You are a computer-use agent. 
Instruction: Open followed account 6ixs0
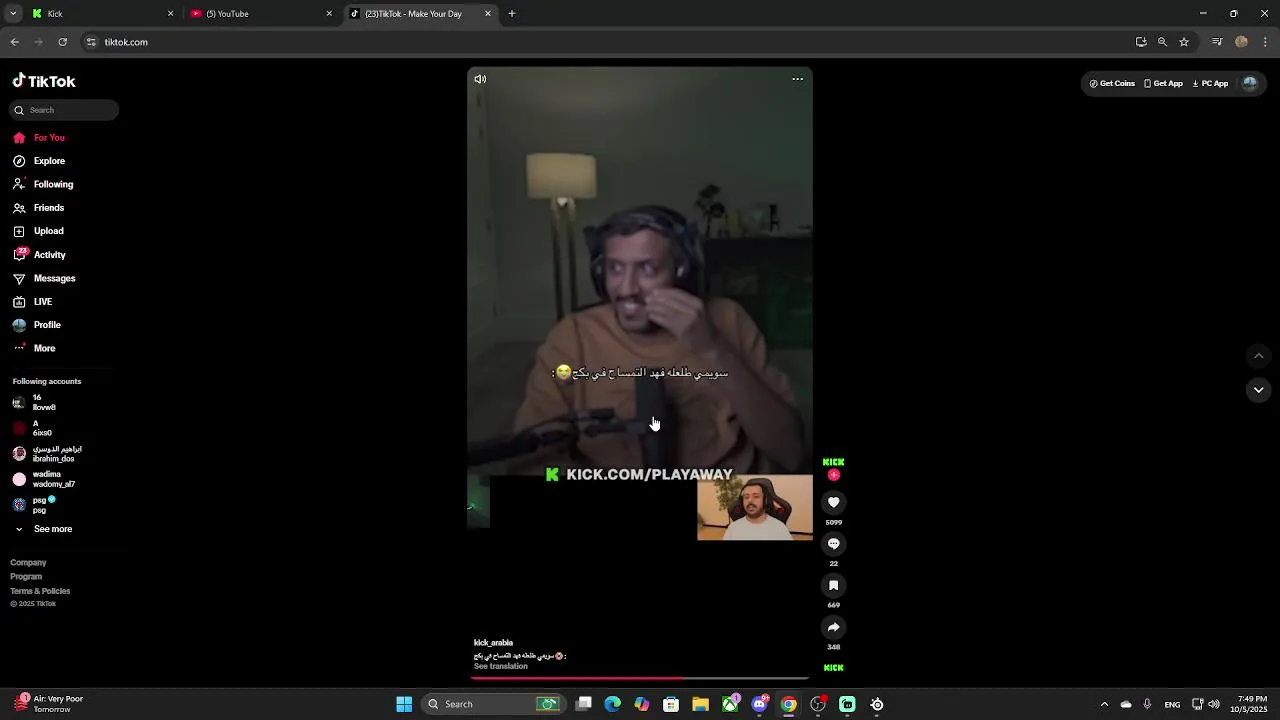coord(32,428)
